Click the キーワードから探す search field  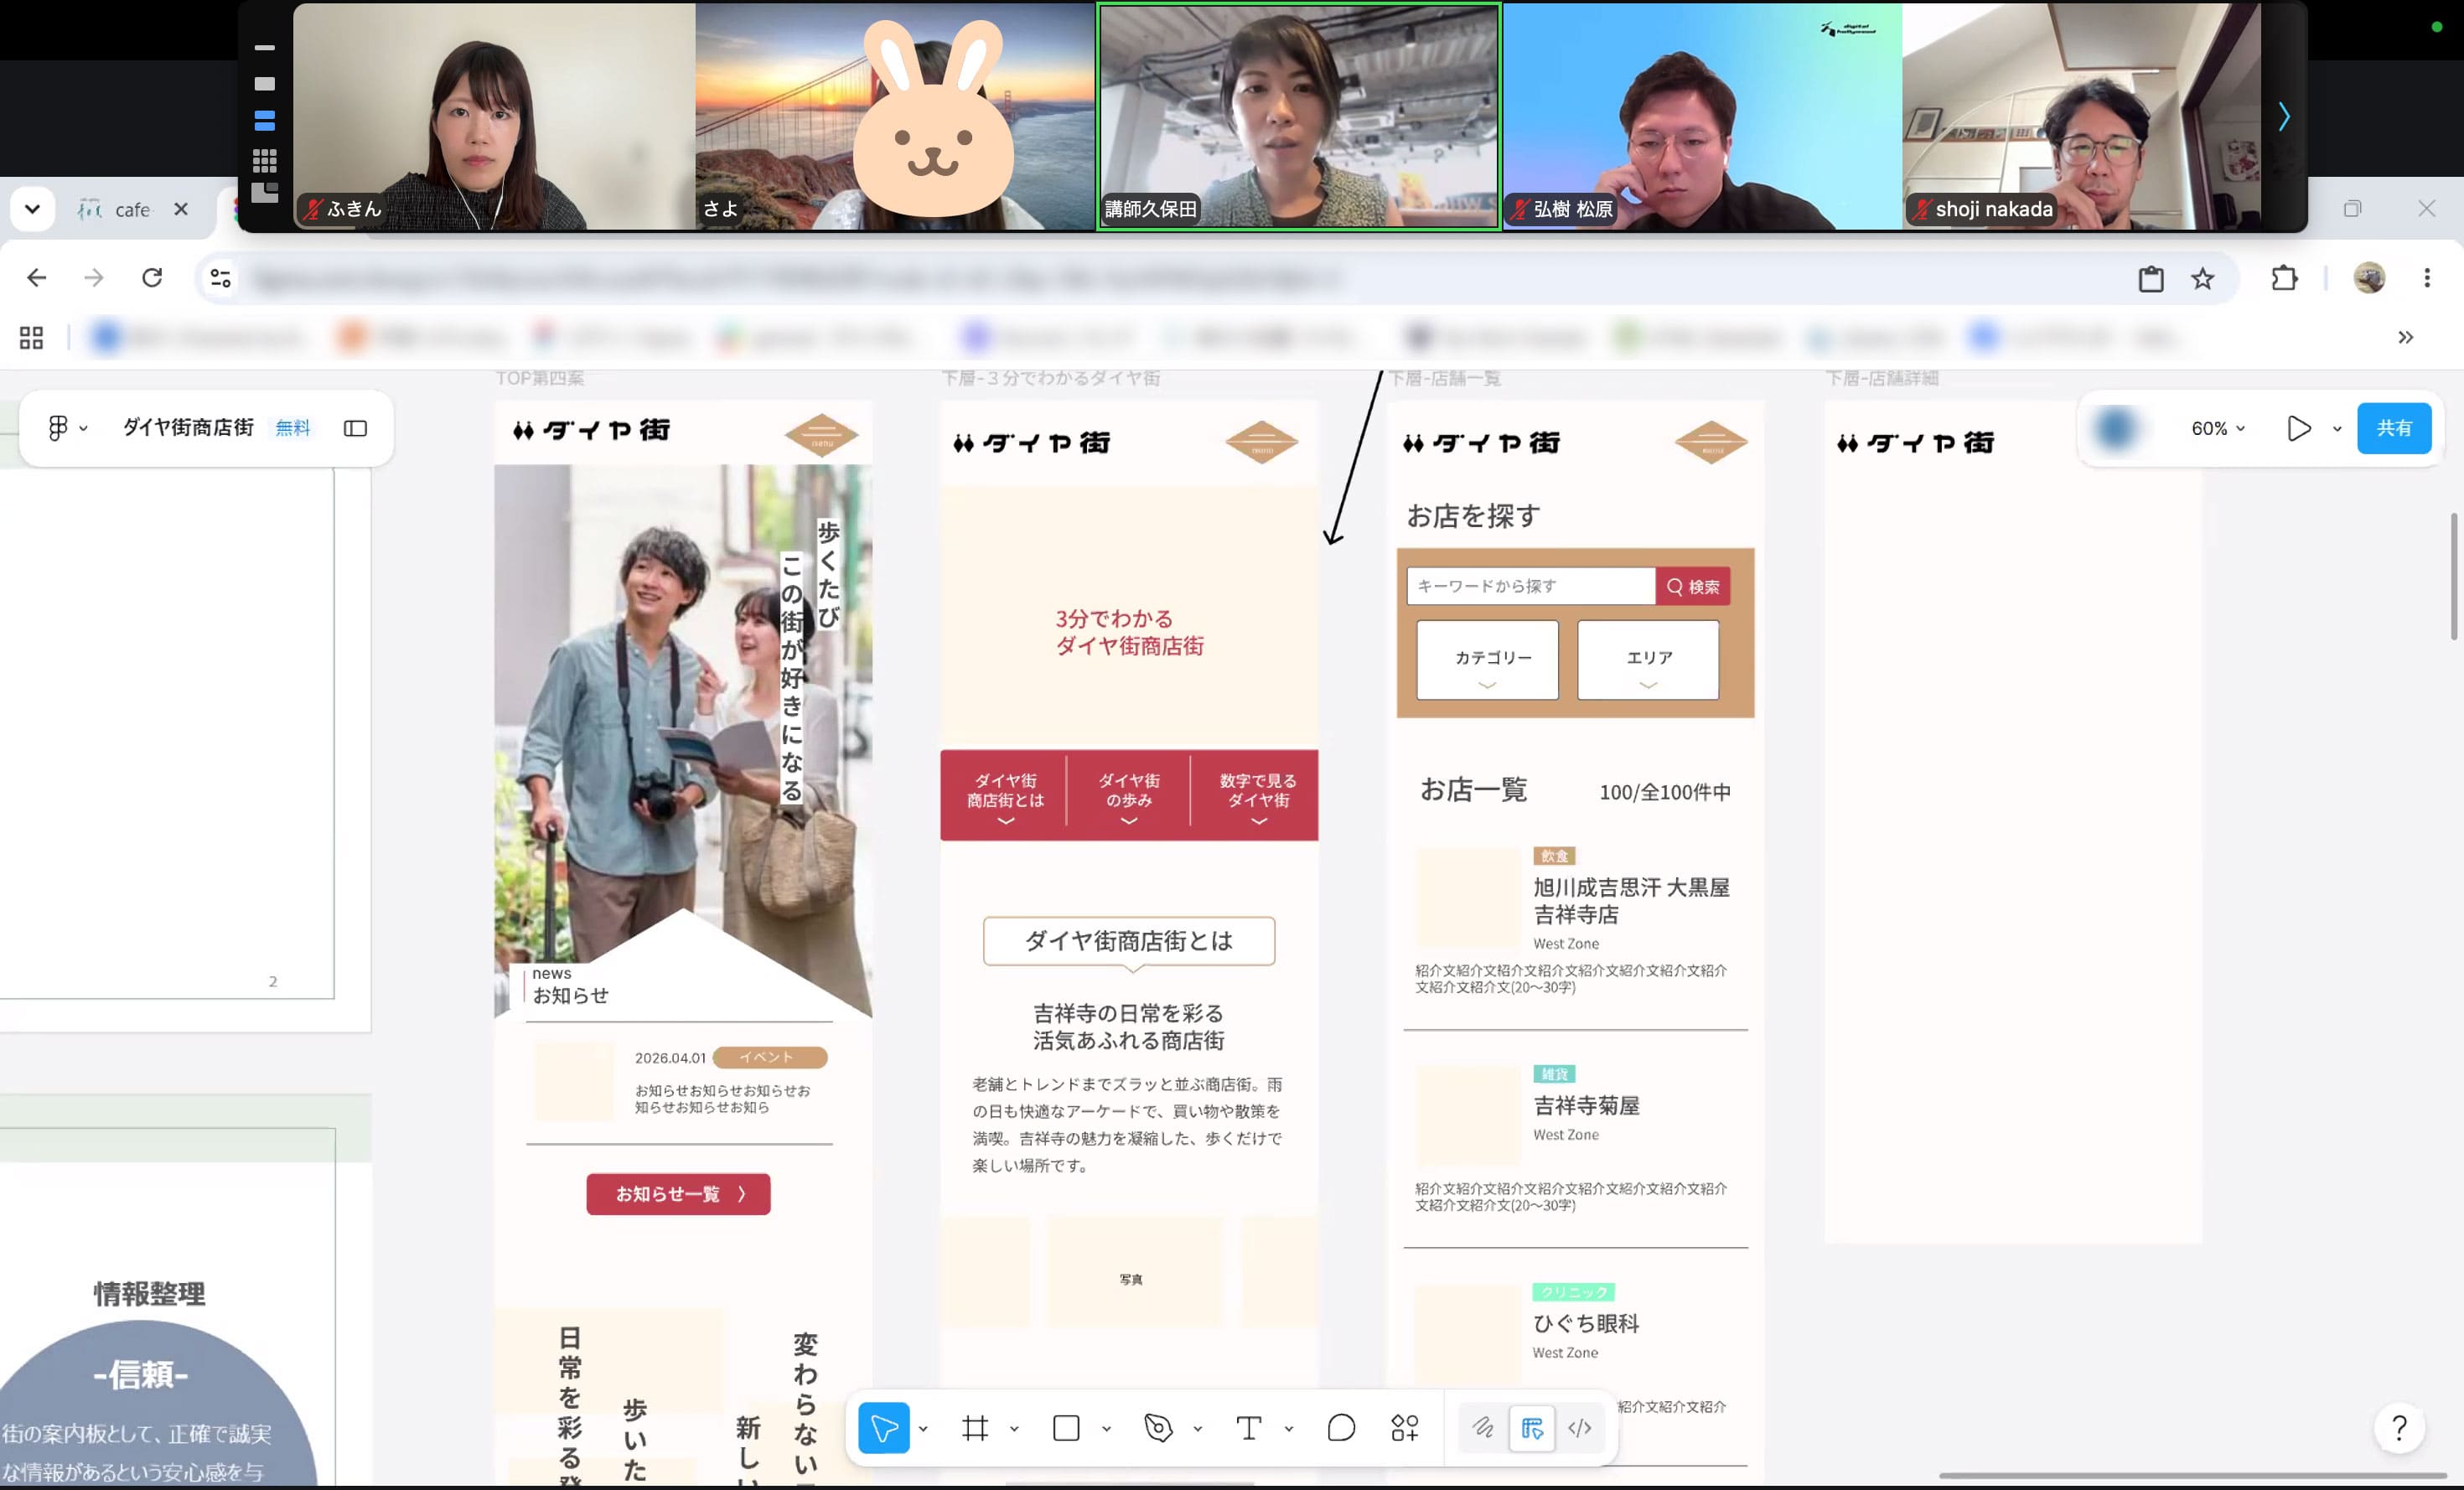pyautogui.click(x=1531, y=586)
